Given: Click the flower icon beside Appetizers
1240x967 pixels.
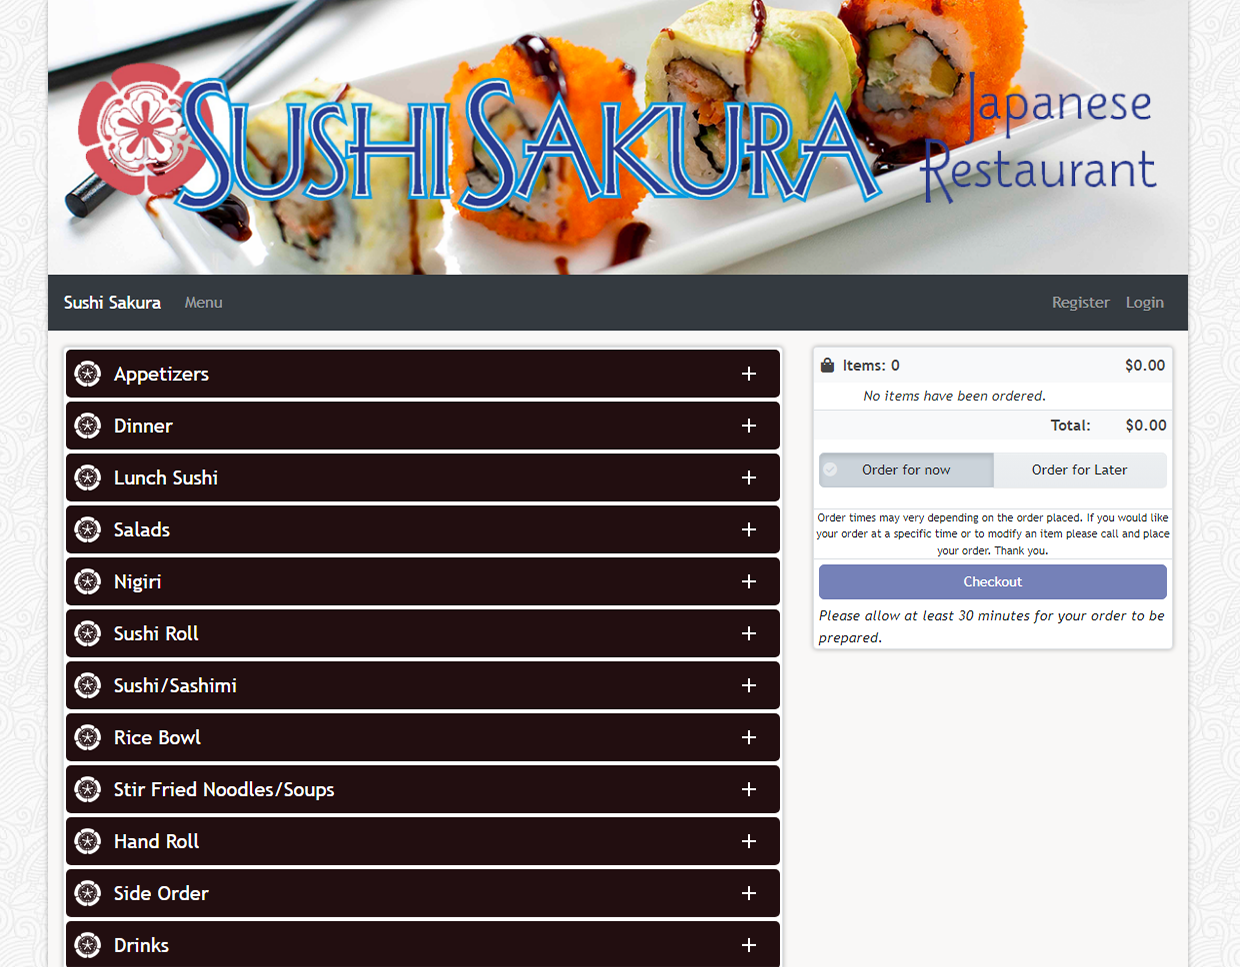Looking at the screenshot, I should coord(88,374).
